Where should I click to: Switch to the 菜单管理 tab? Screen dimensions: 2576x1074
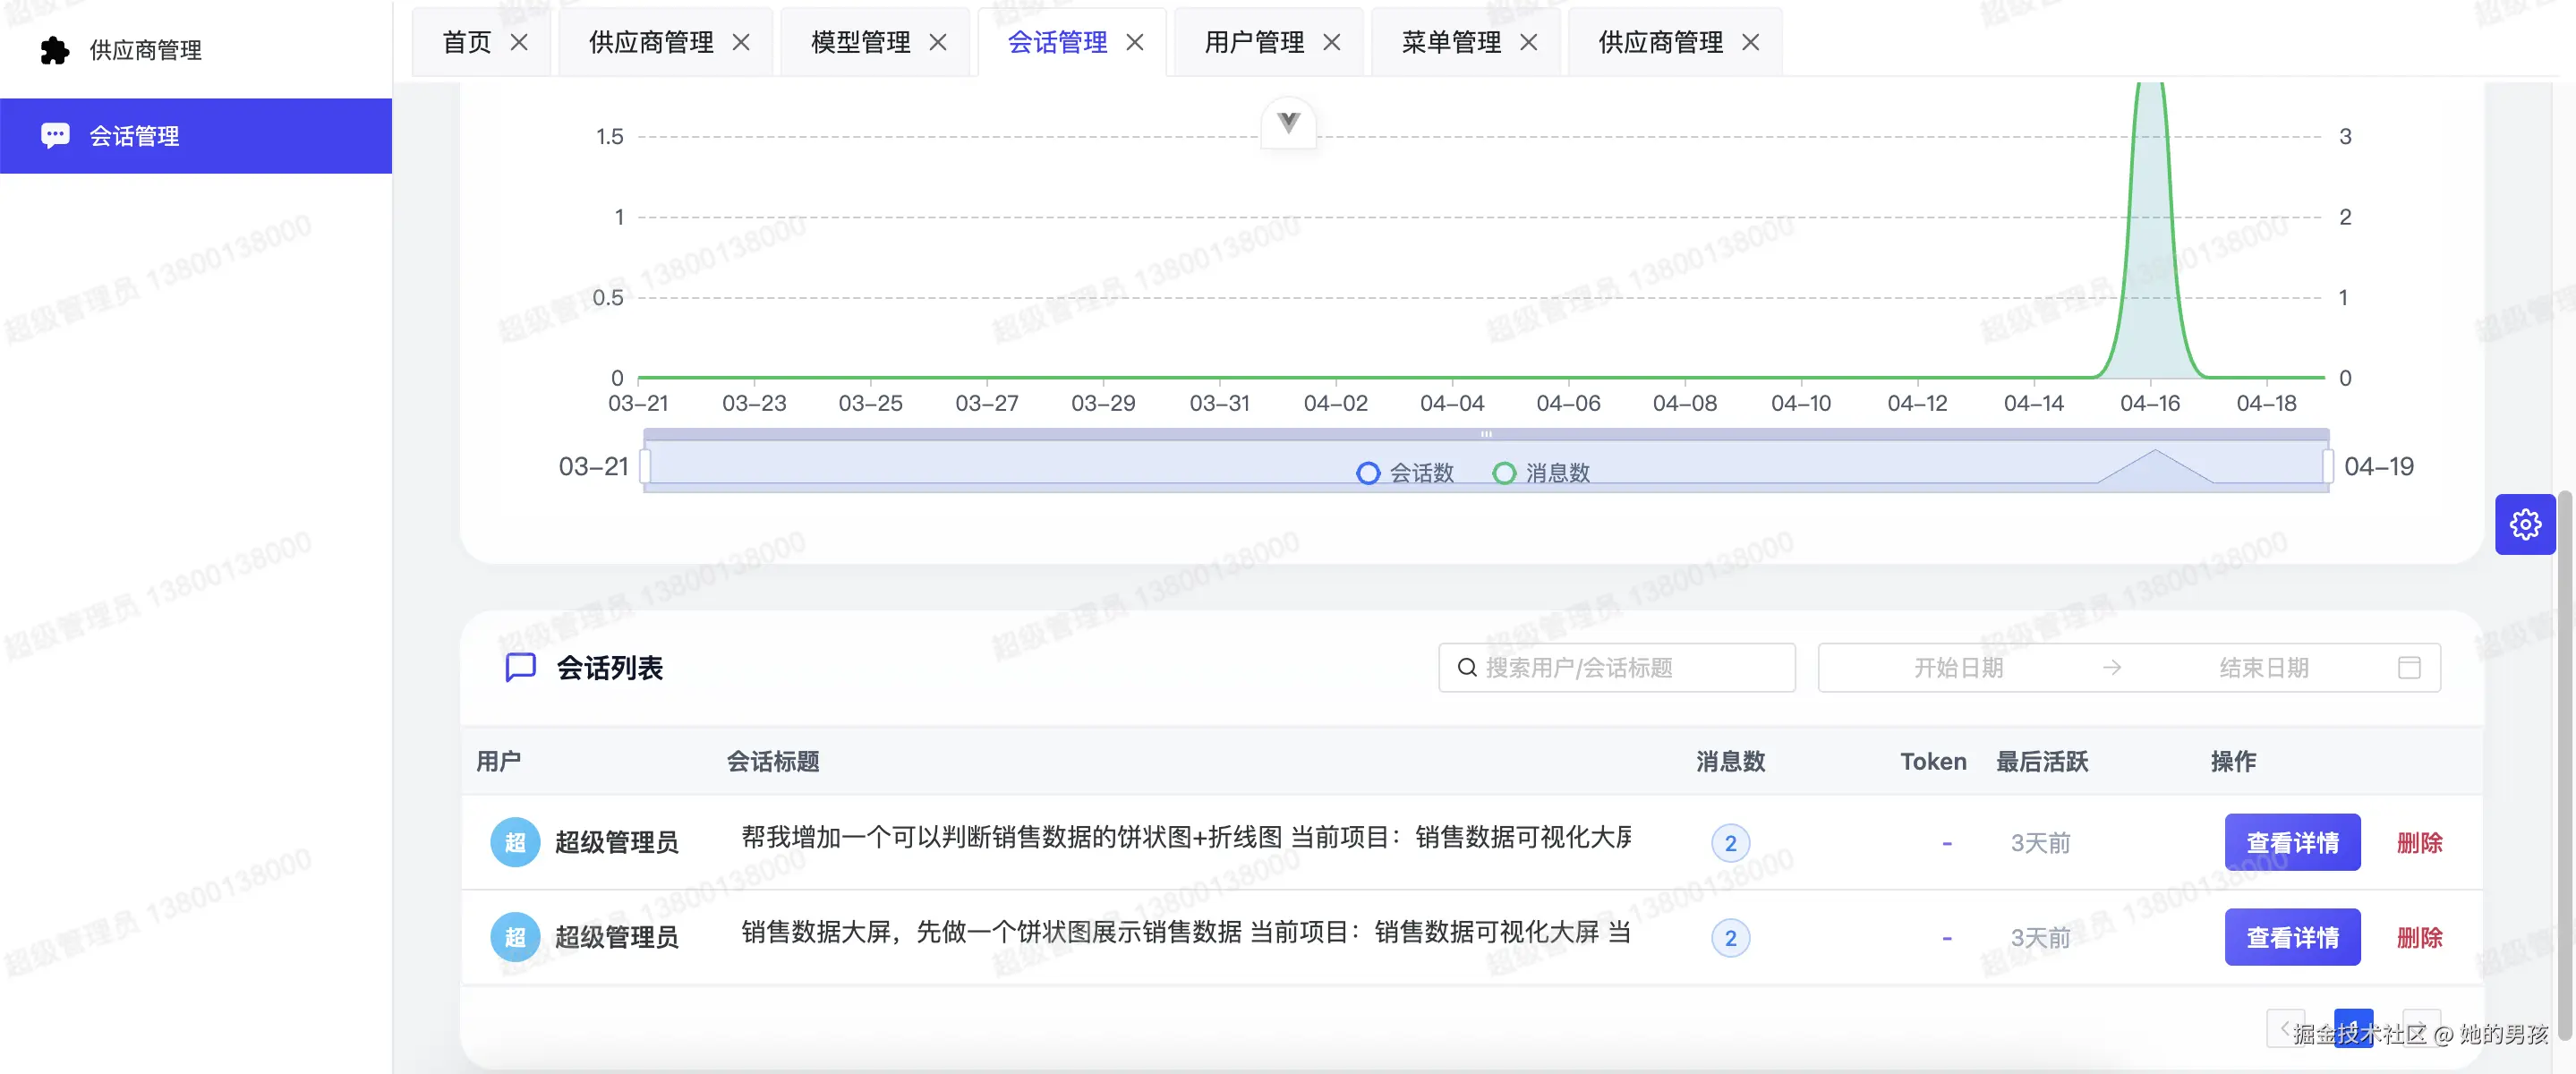pos(1450,42)
